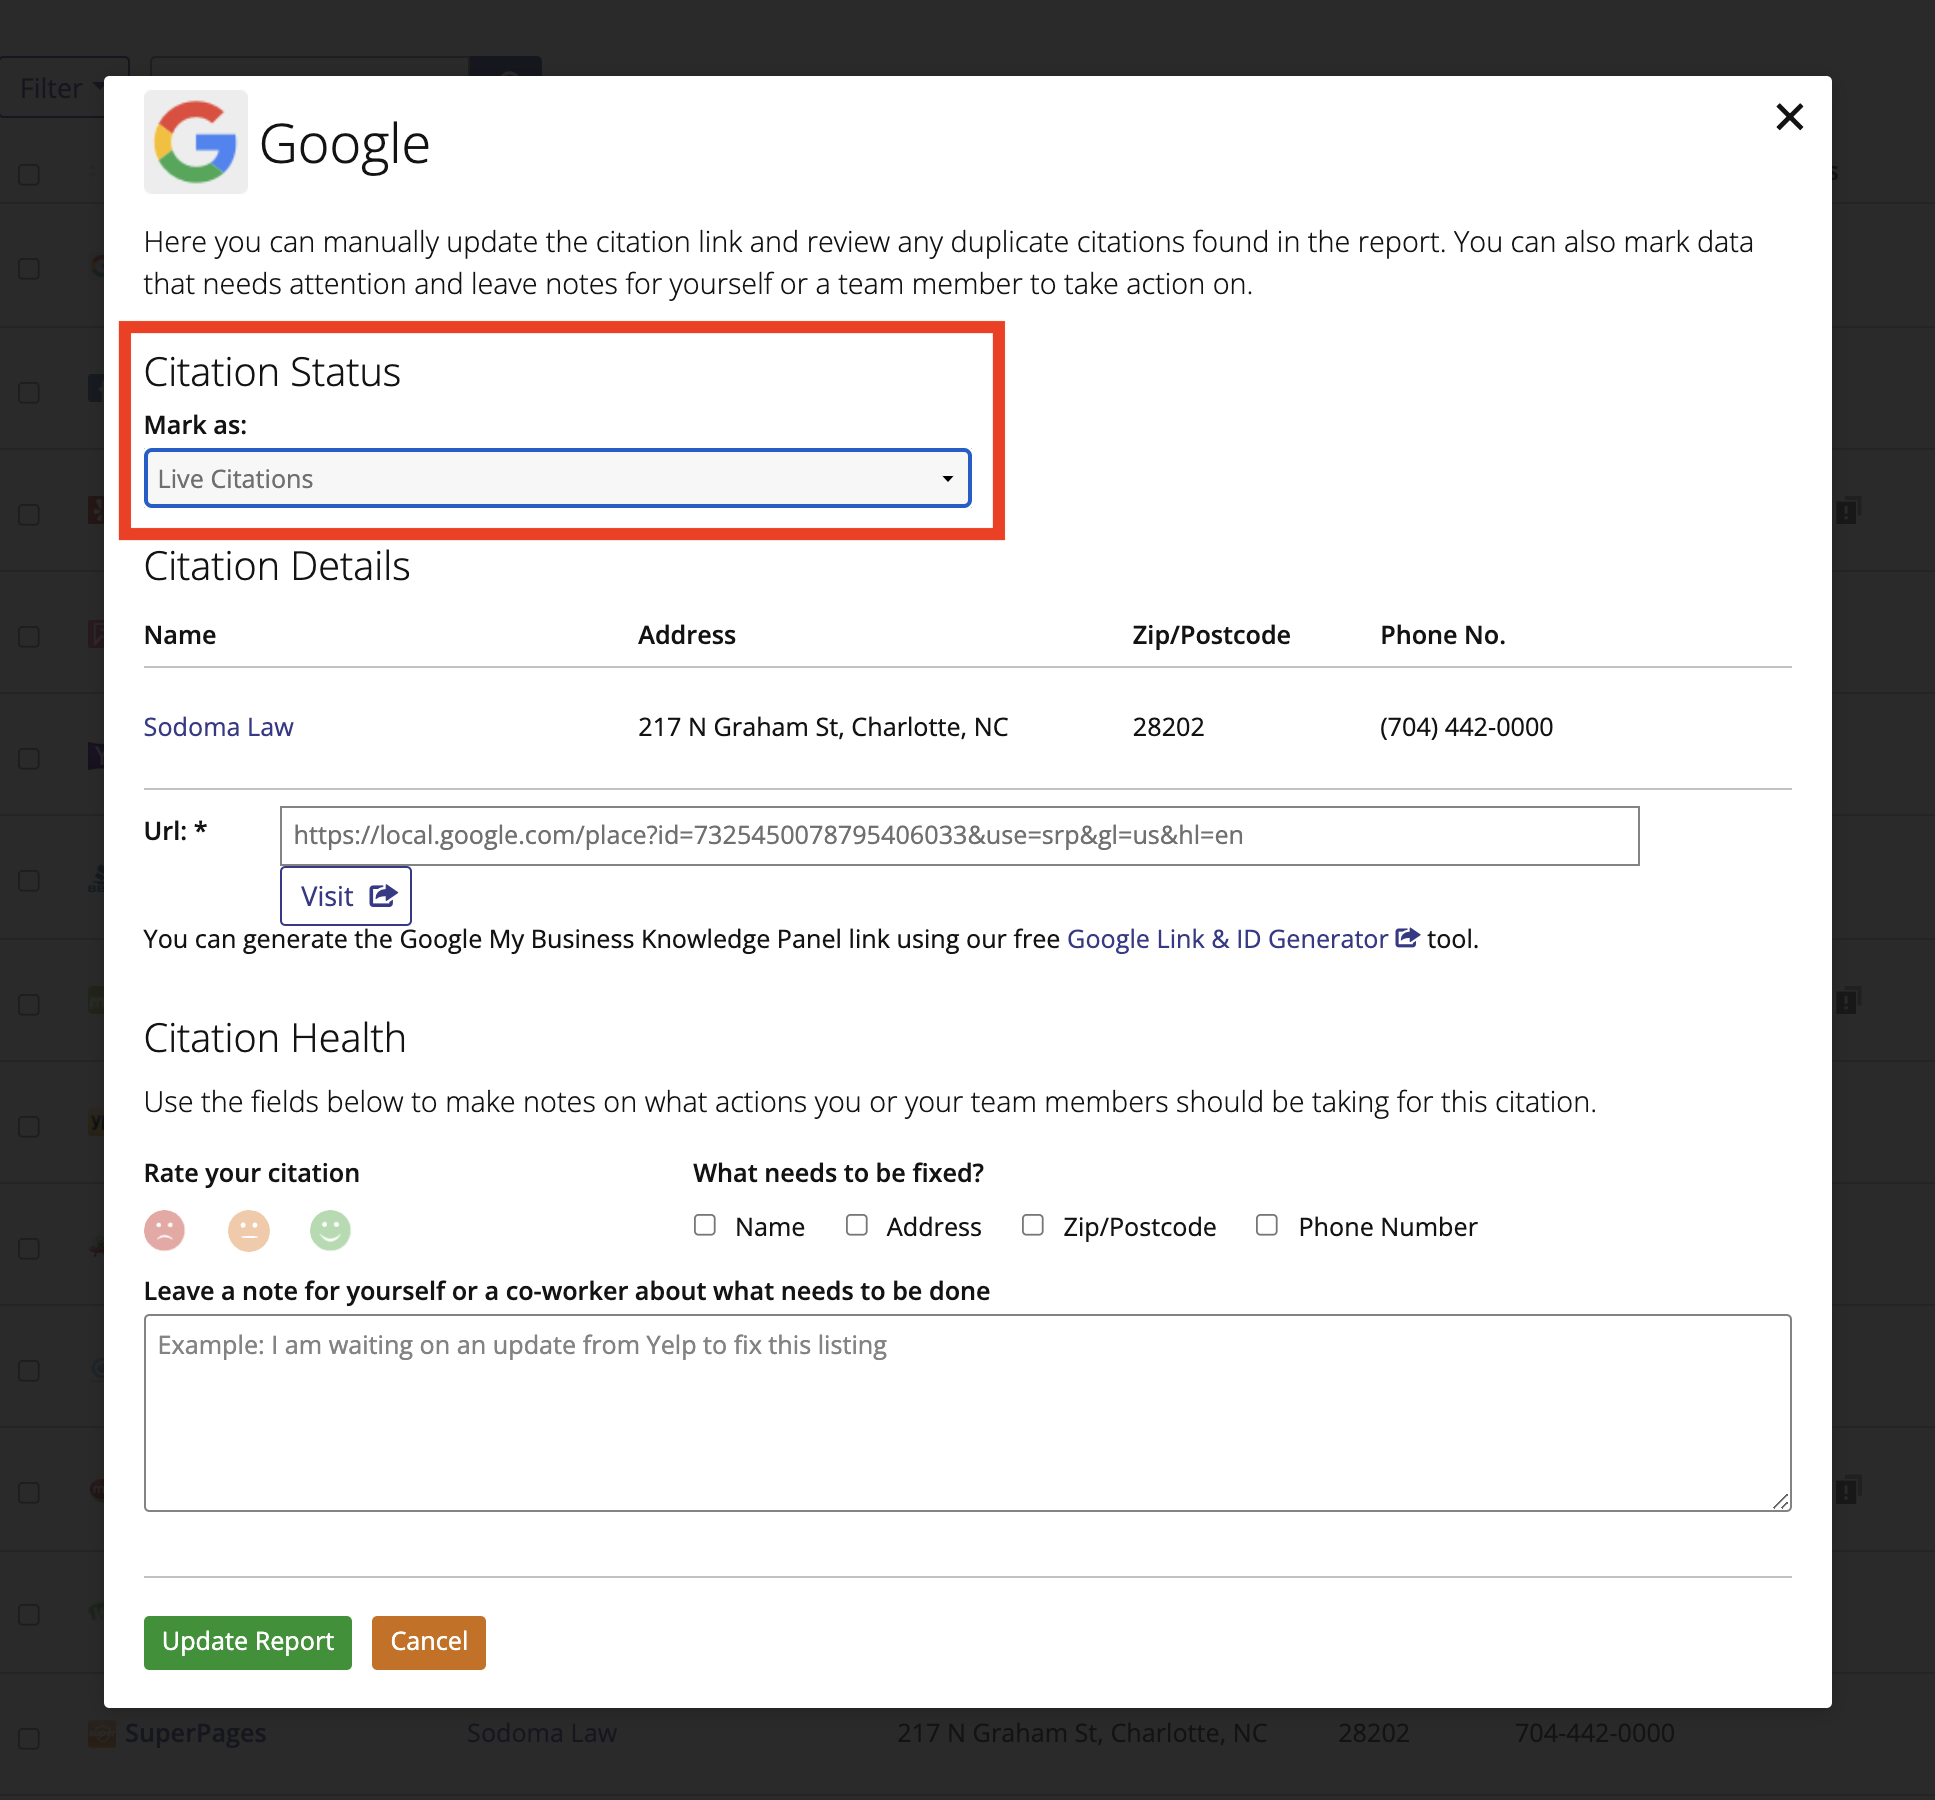
Task: Click the SuperPages site icon
Action: [x=103, y=1733]
